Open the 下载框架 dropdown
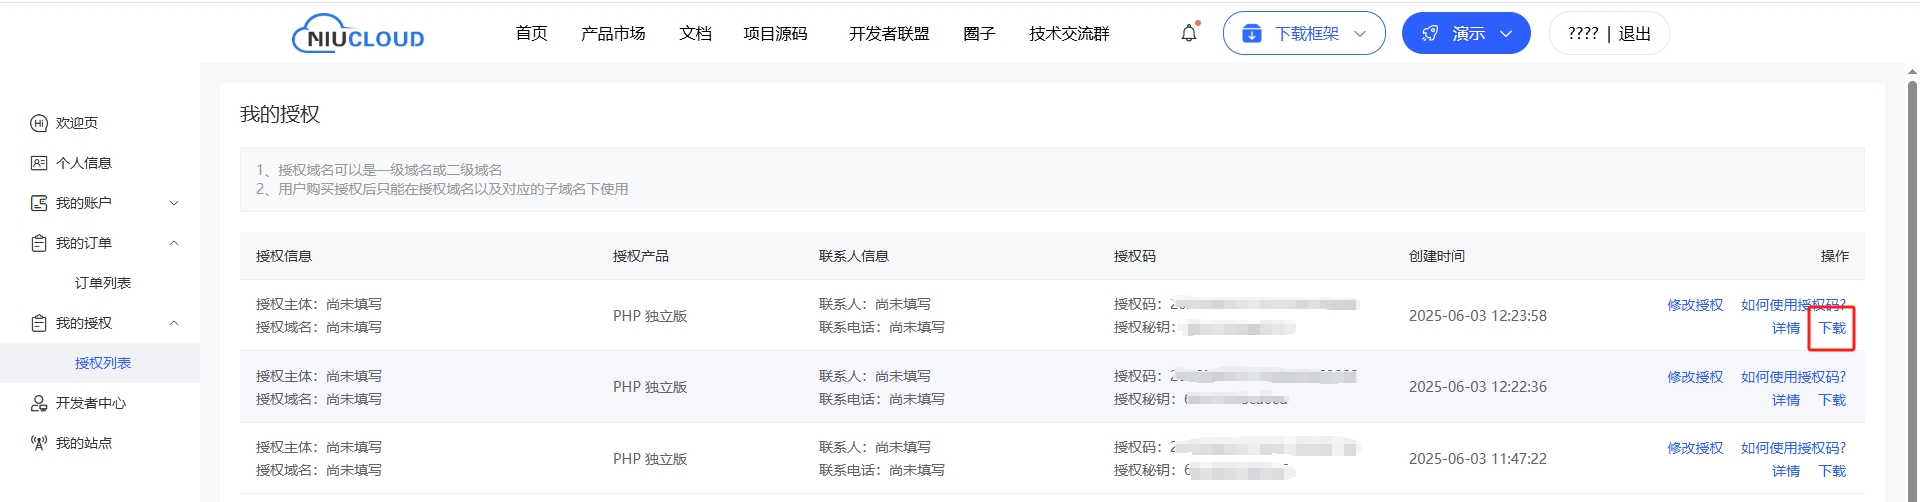The height and width of the screenshot is (502, 1920). 1303,34
